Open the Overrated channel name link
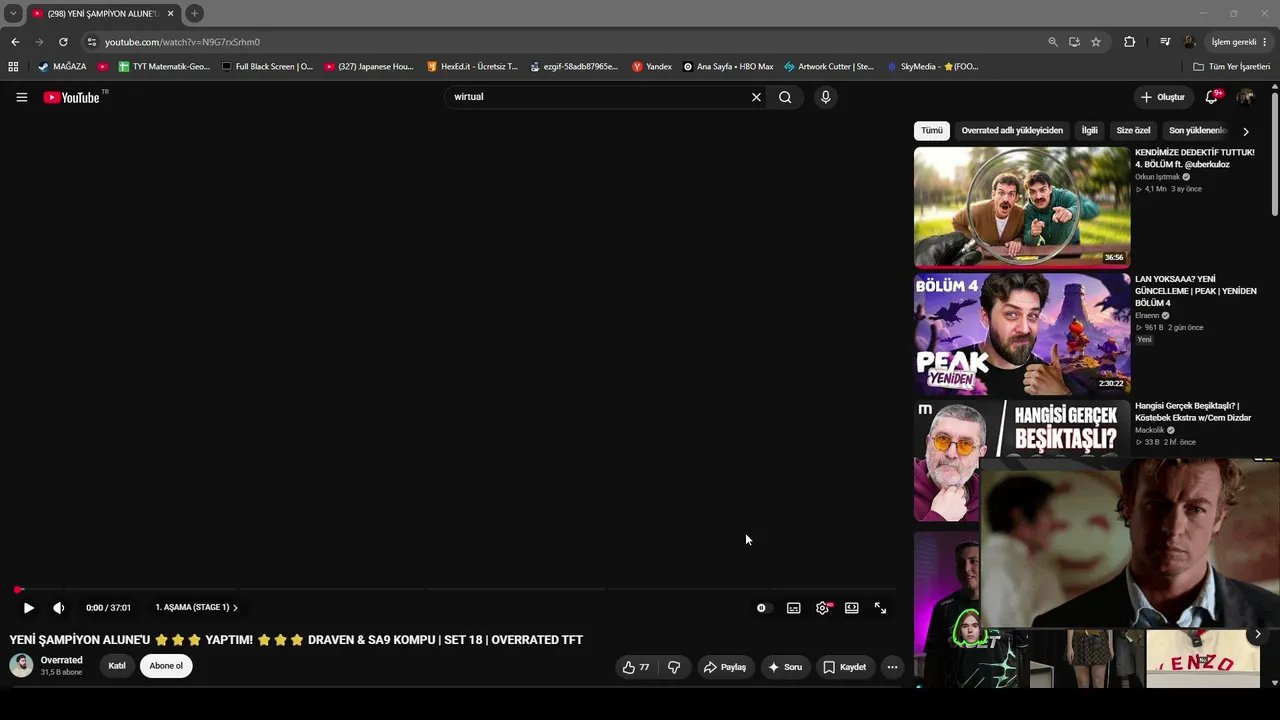1280x720 pixels. click(x=62, y=661)
